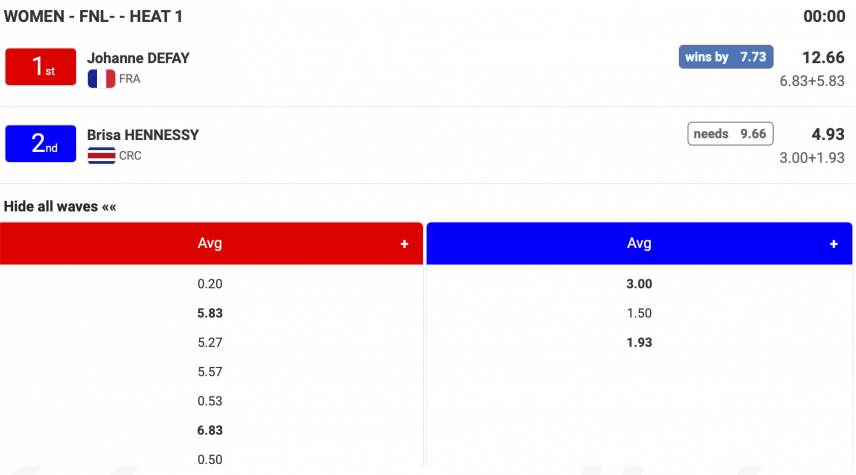Select Hennessy's wave score 3.00 in the list
This screenshot has width=856, height=475.
click(x=638, y=284)
